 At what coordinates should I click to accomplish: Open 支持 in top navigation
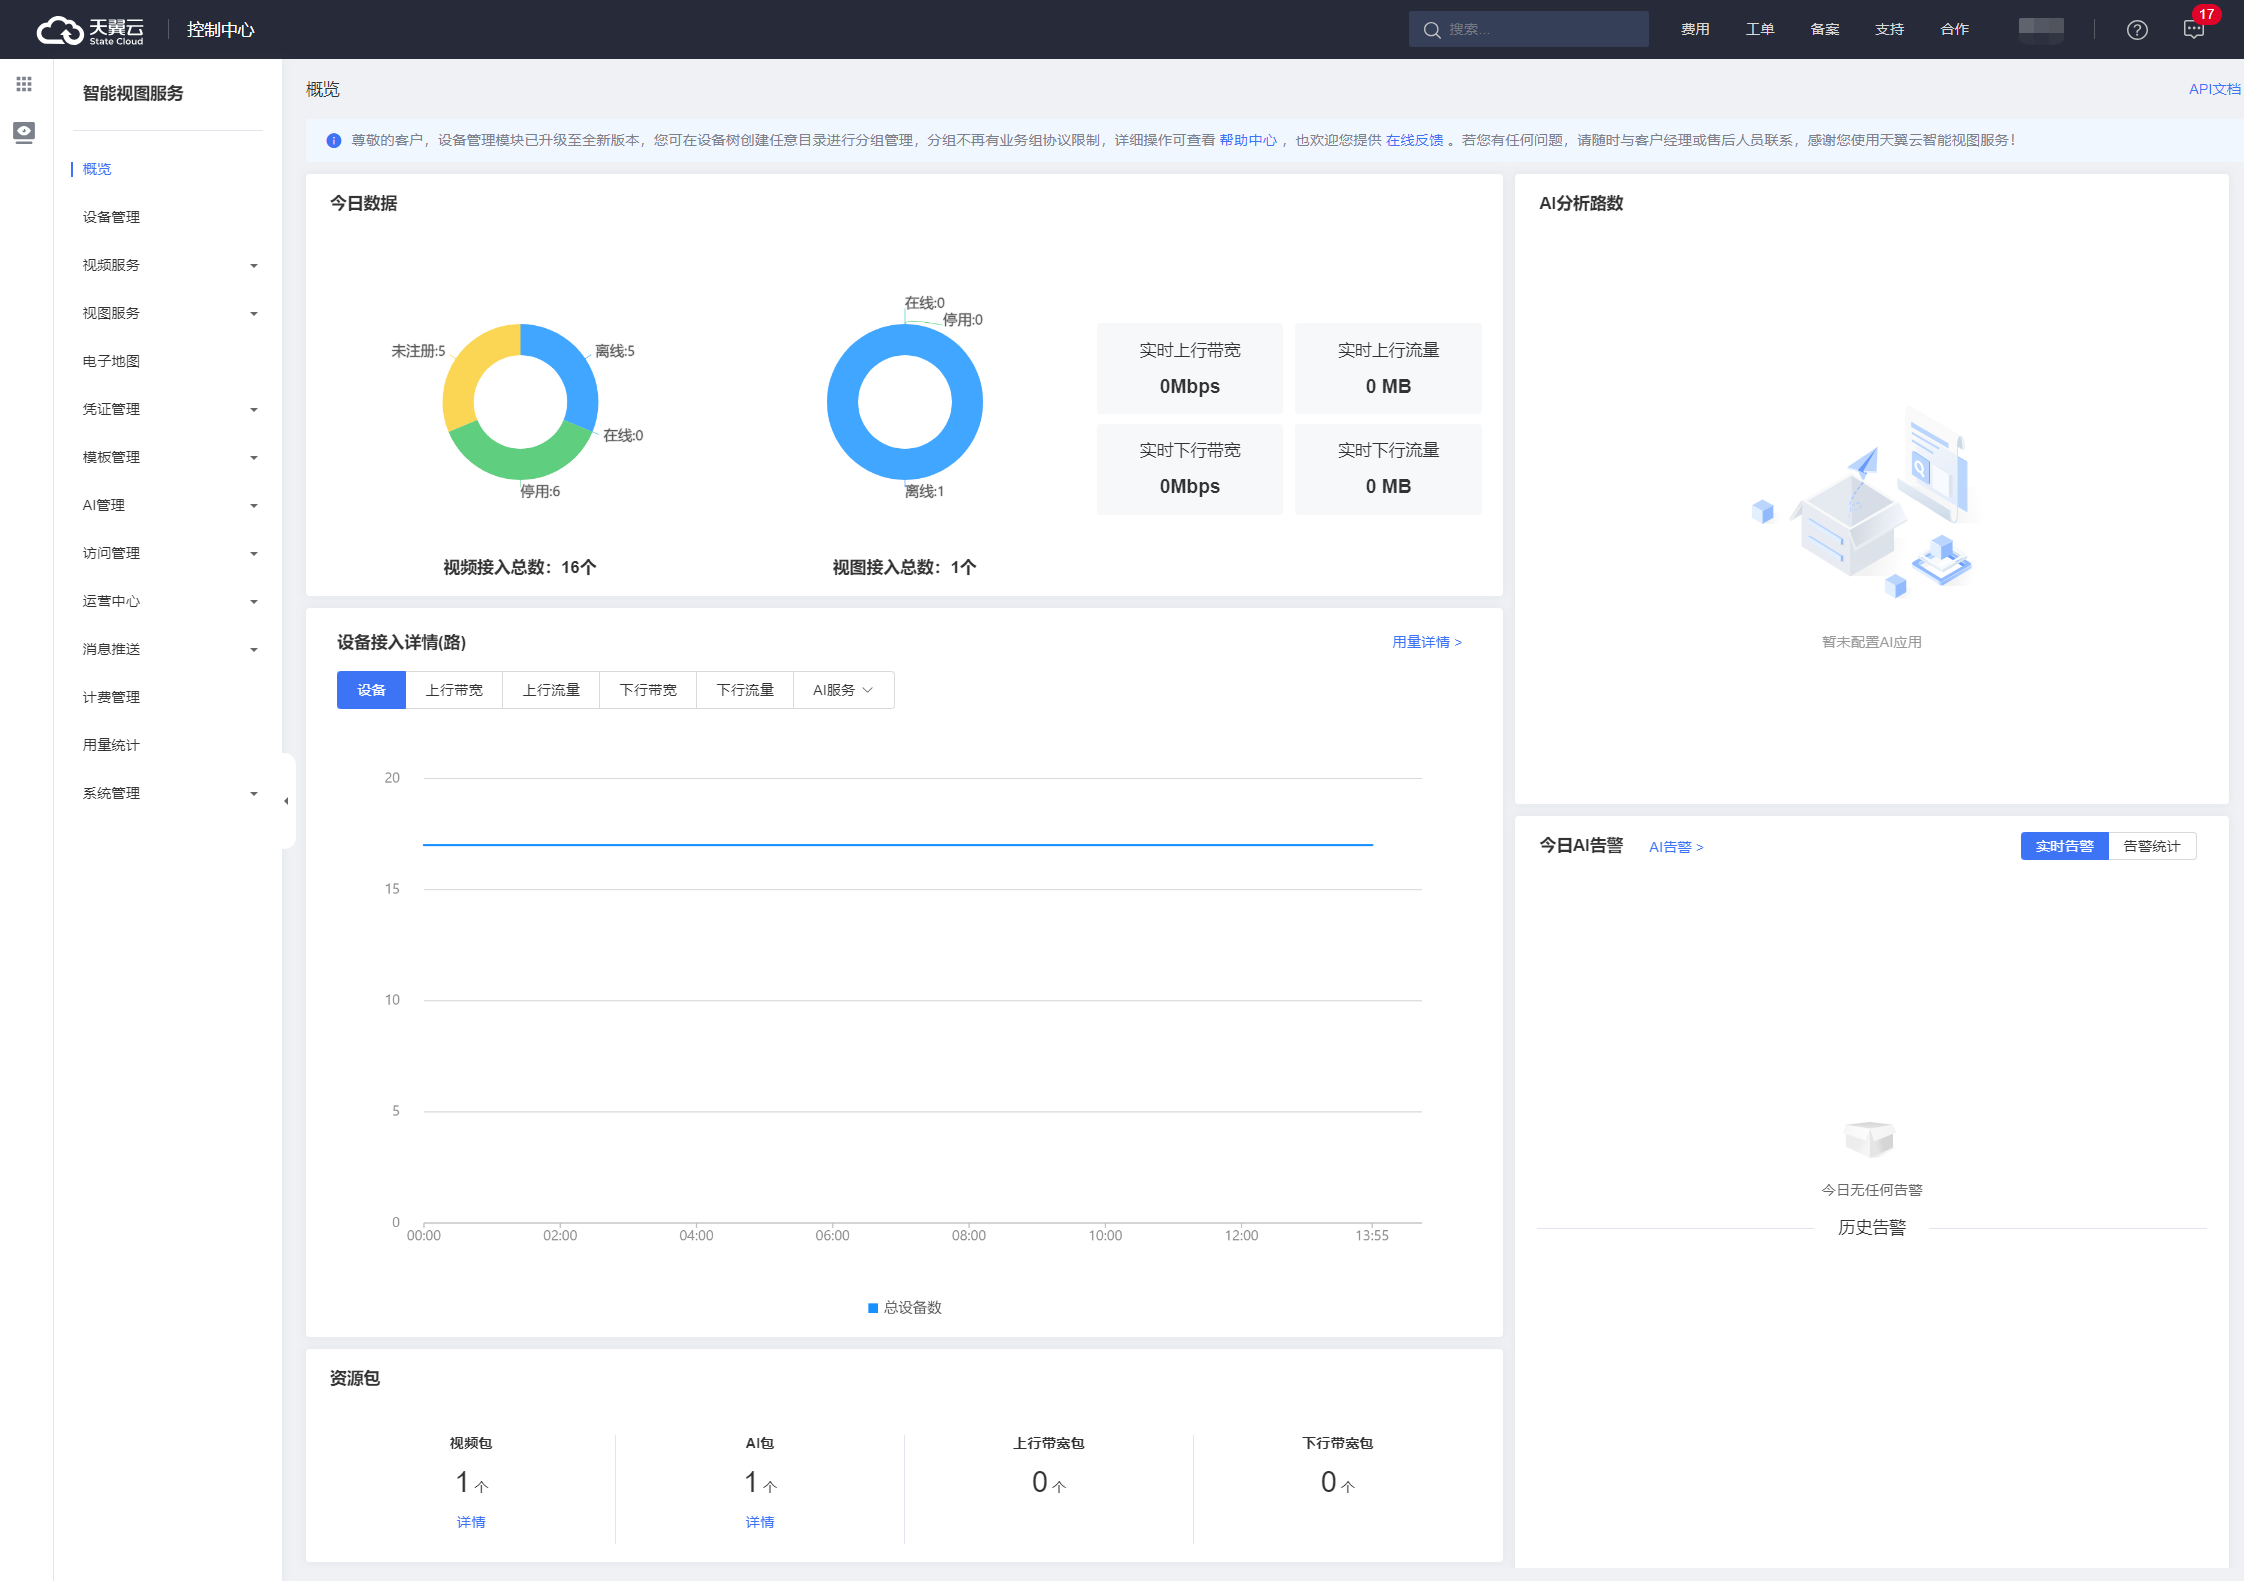pyautogui.click(x=1890, y=30)
